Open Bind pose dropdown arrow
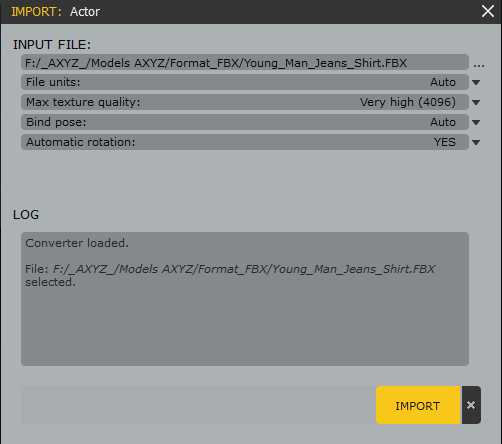The width and height of the screenshot is (502, 444). point(476,122)
